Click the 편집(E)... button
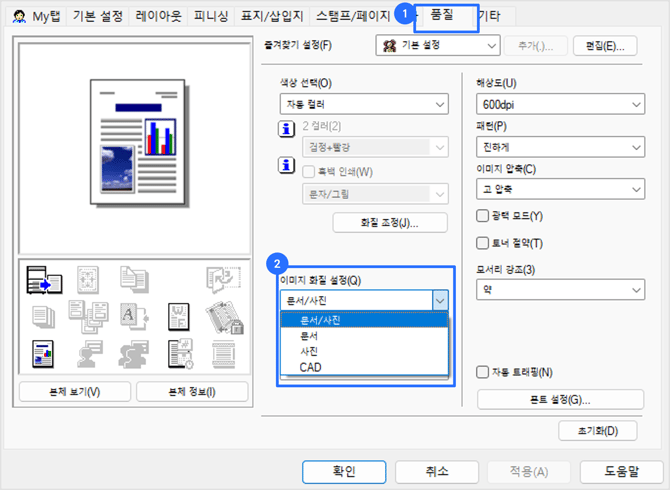 pos(605,46)
